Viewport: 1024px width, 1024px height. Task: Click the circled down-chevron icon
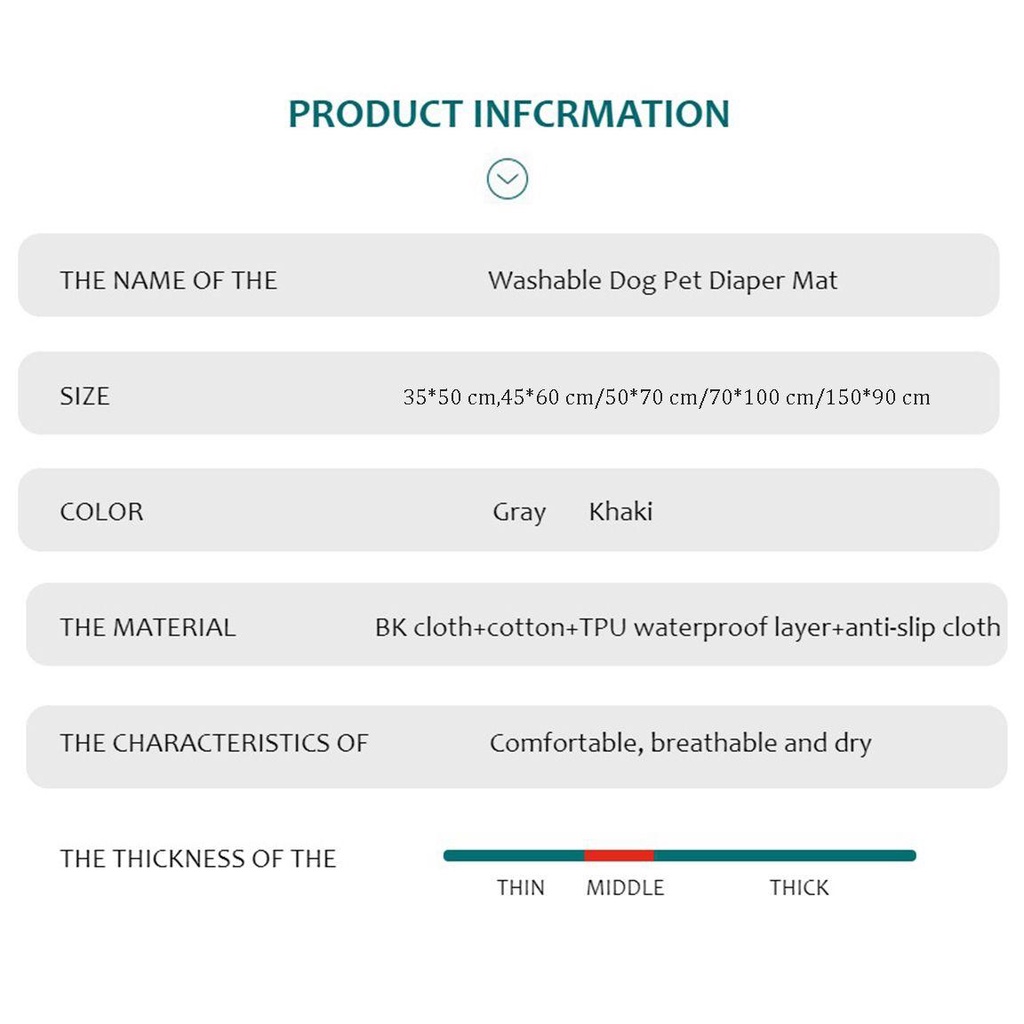(x=507, y=180)
